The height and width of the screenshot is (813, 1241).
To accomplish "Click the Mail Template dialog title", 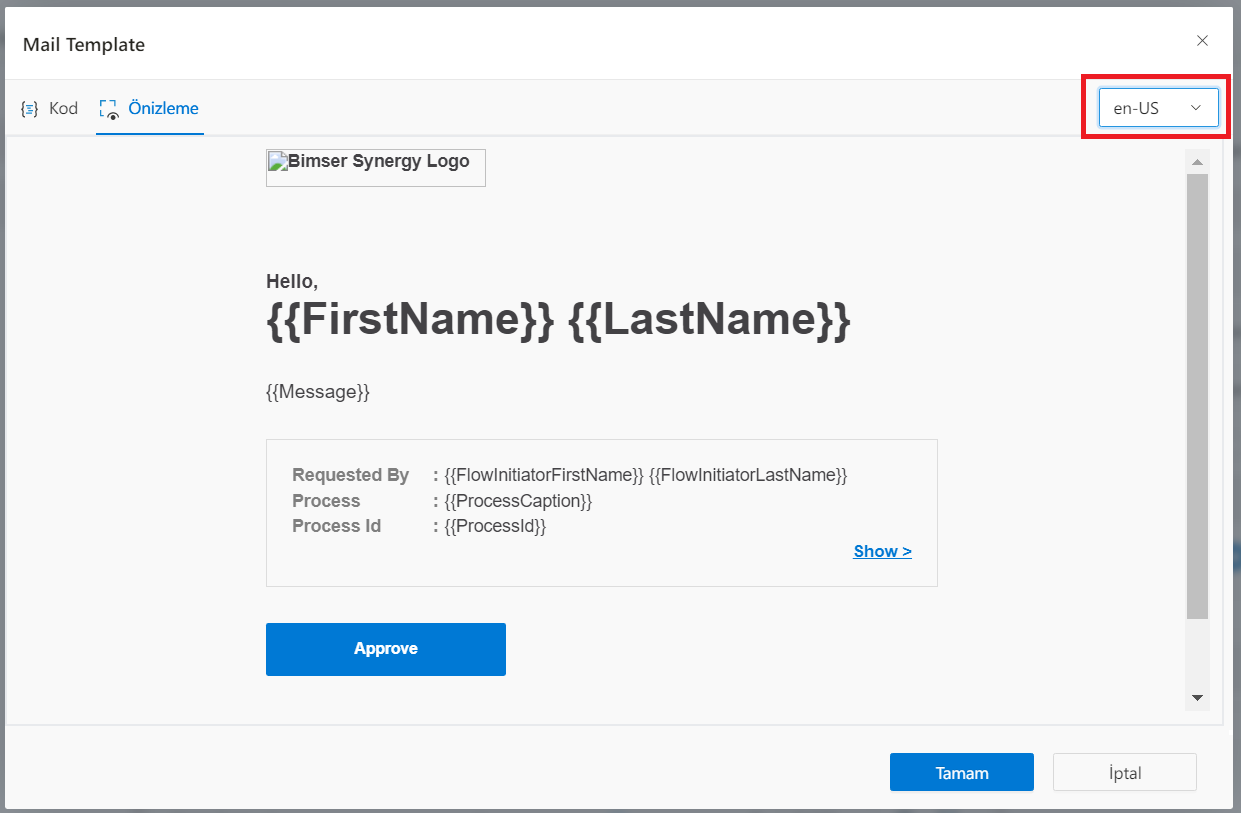I will (84, 45).
